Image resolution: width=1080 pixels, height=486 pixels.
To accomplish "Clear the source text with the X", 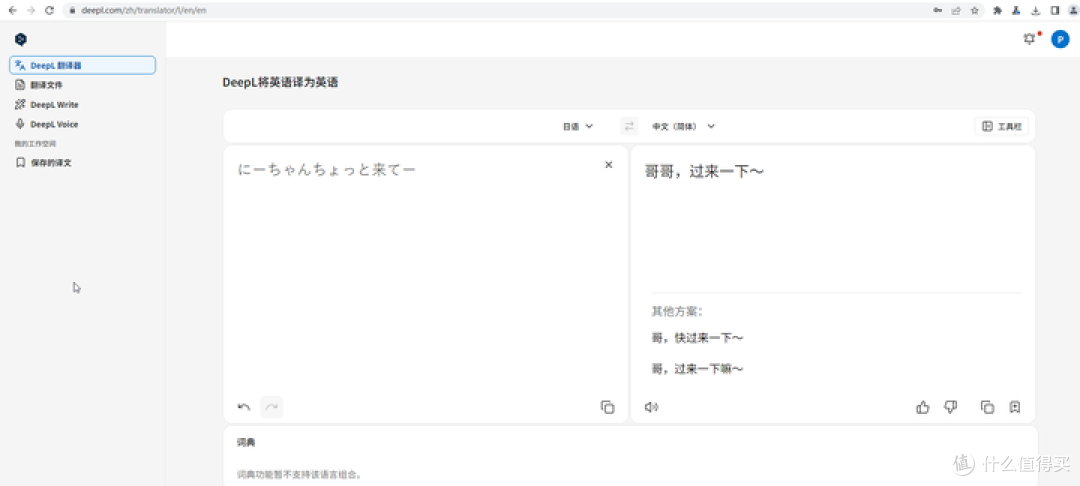I will point(608,165).
